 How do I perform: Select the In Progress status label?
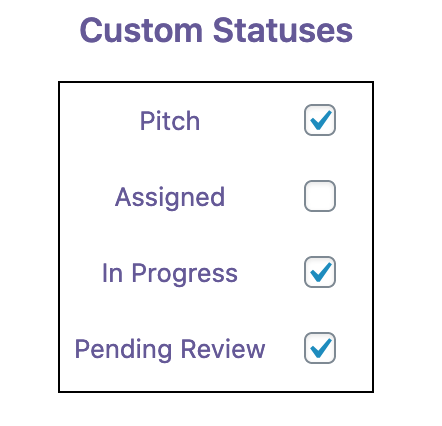[170, 273]
